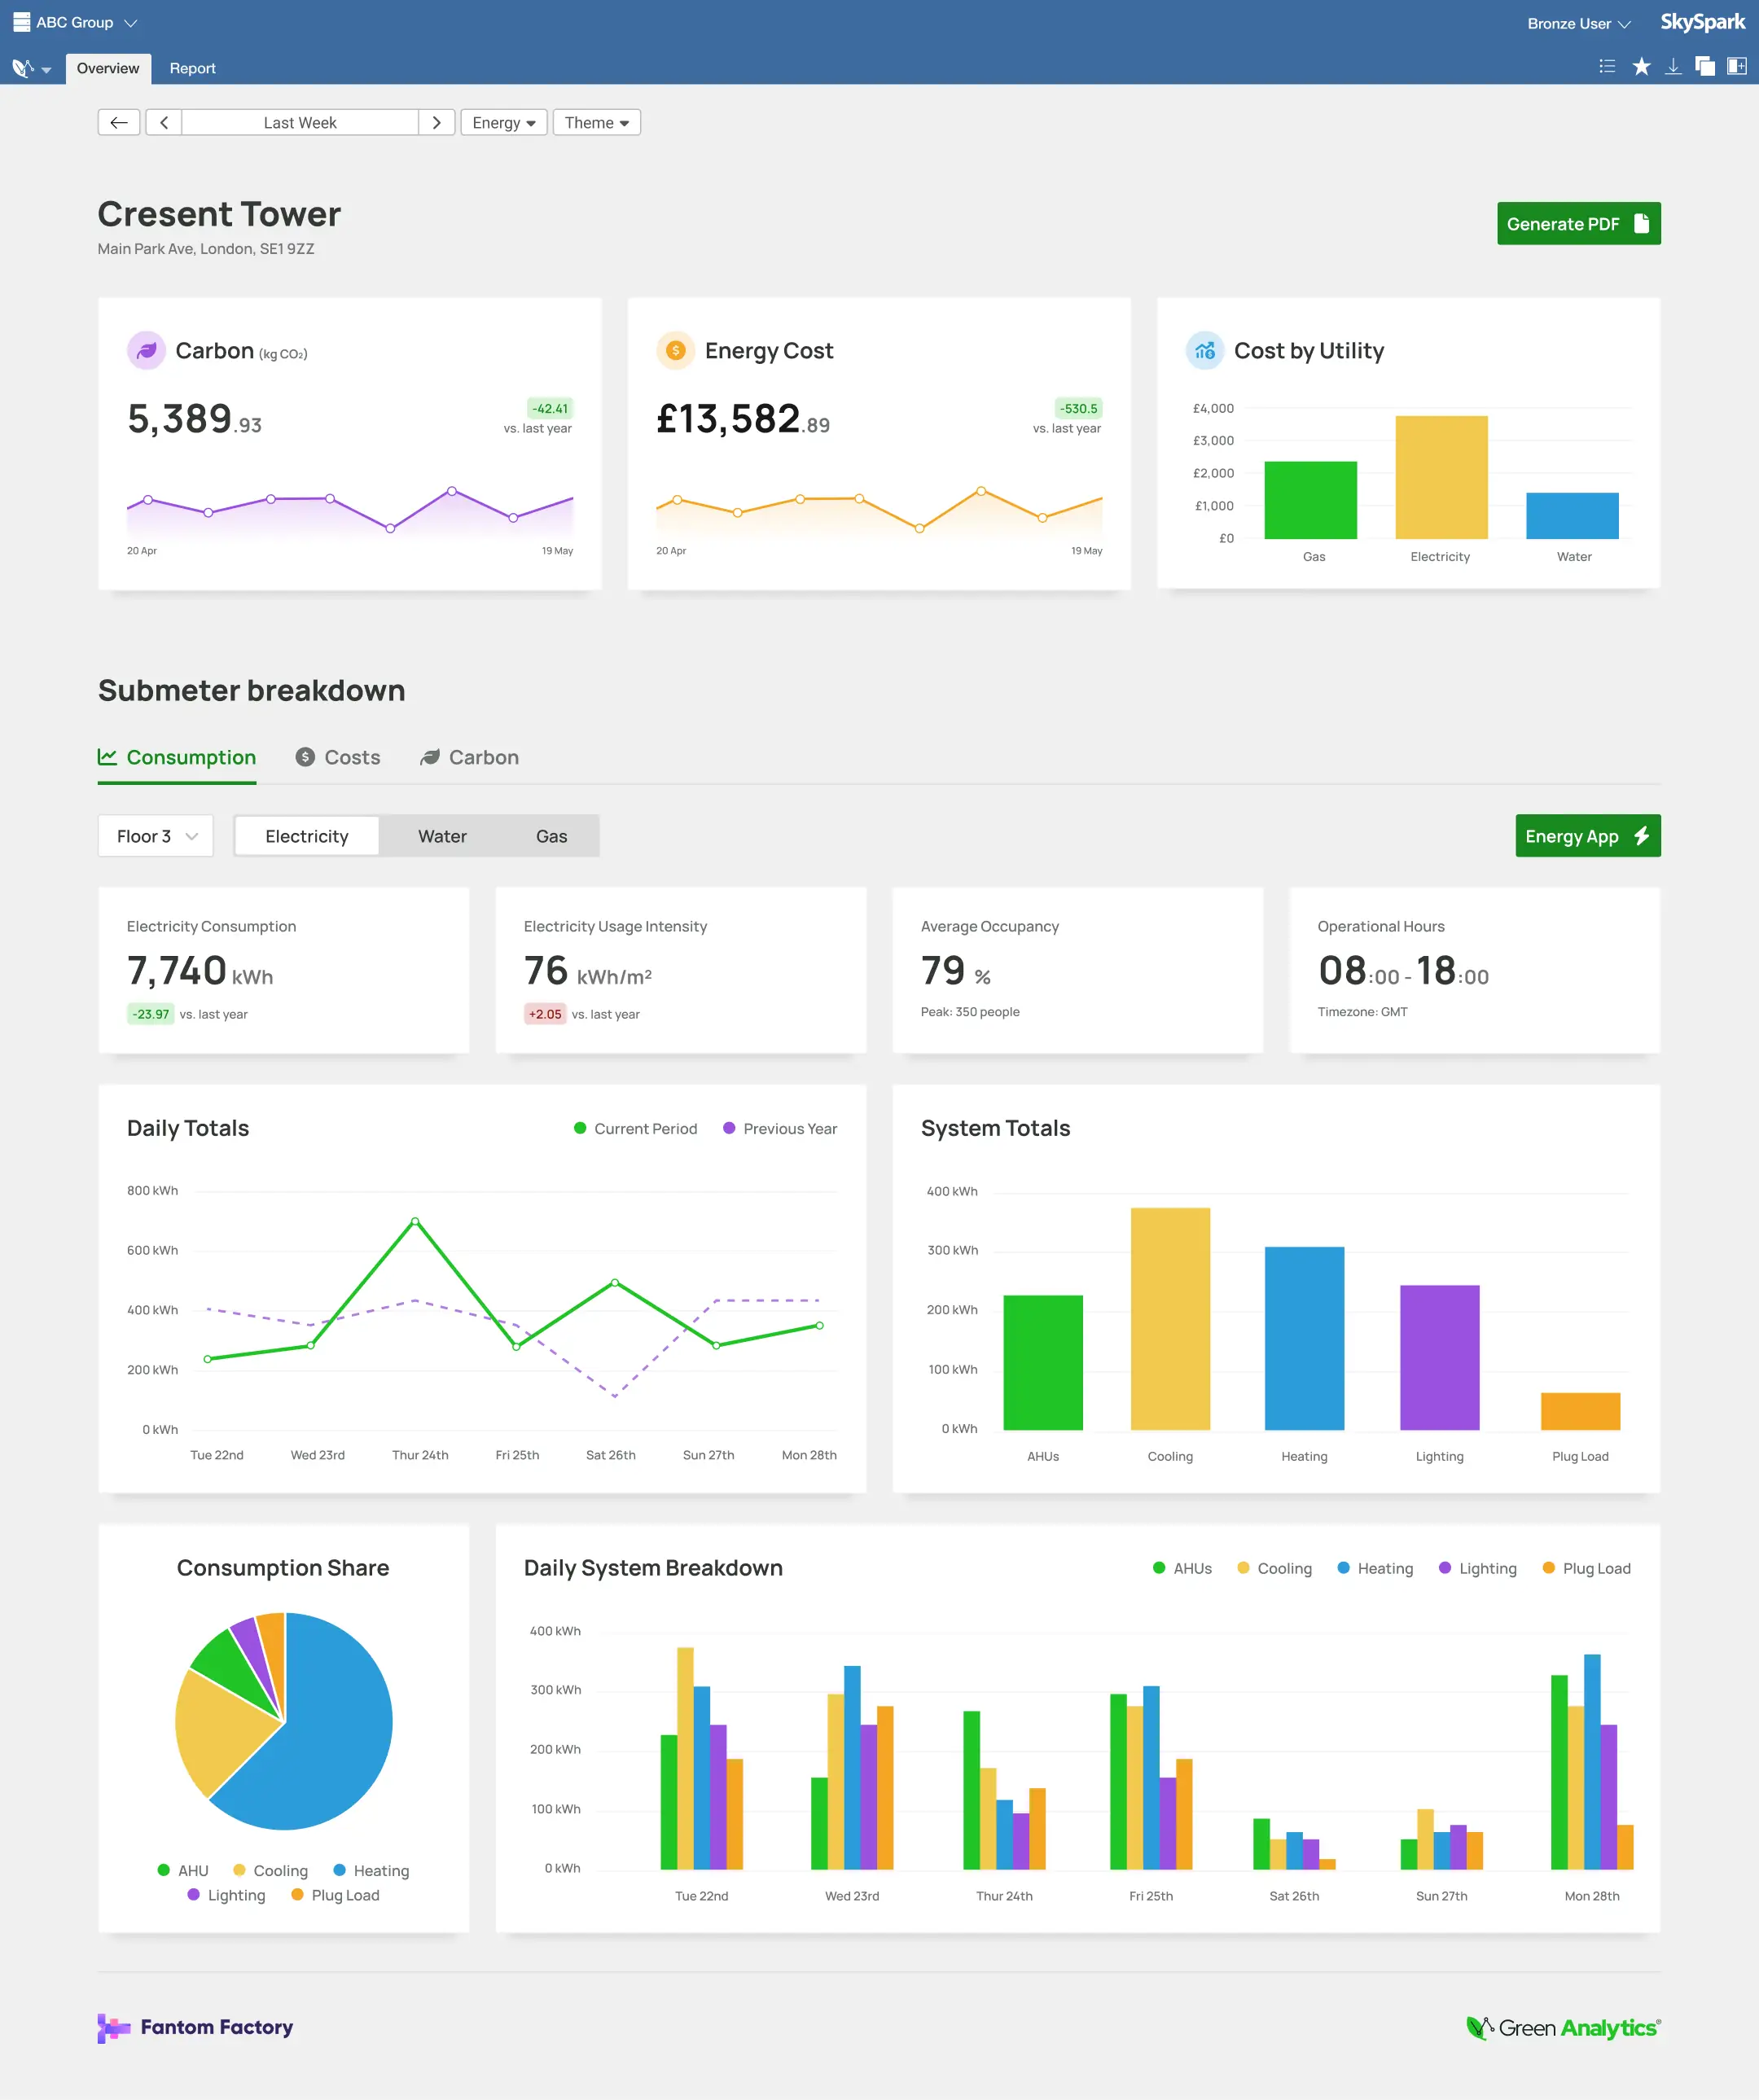This screenshot has height=2100, width=1759.
Task: Open the list view icon top right
Action: (x=1607, y=66)
